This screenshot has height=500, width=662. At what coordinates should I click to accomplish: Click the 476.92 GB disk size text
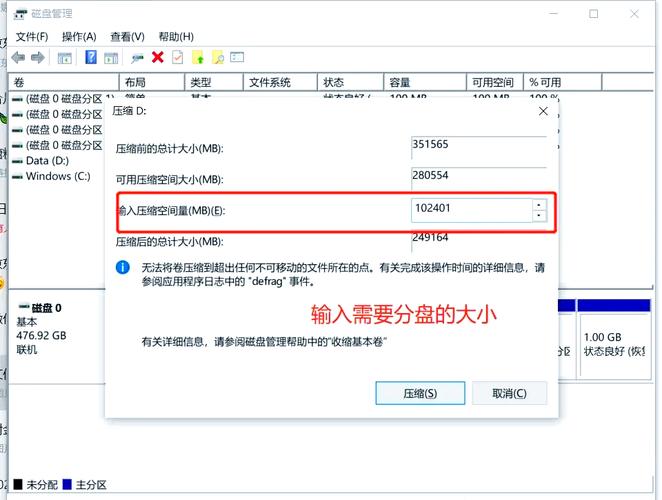click(41, 336)
